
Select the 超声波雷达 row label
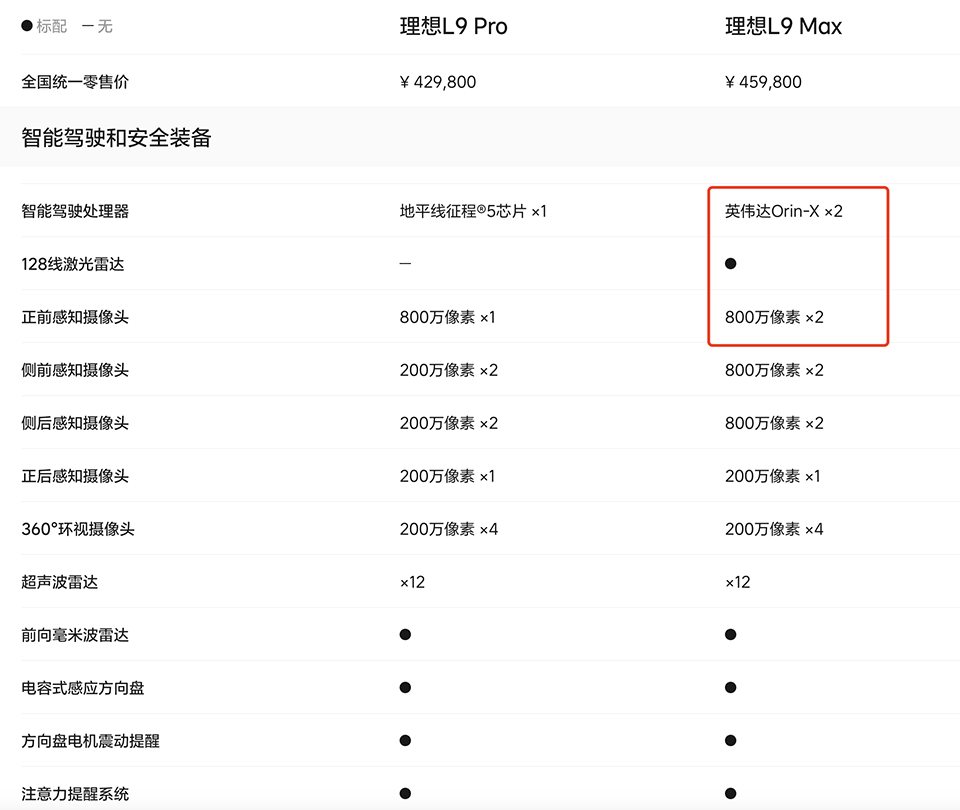click(60, 582)
